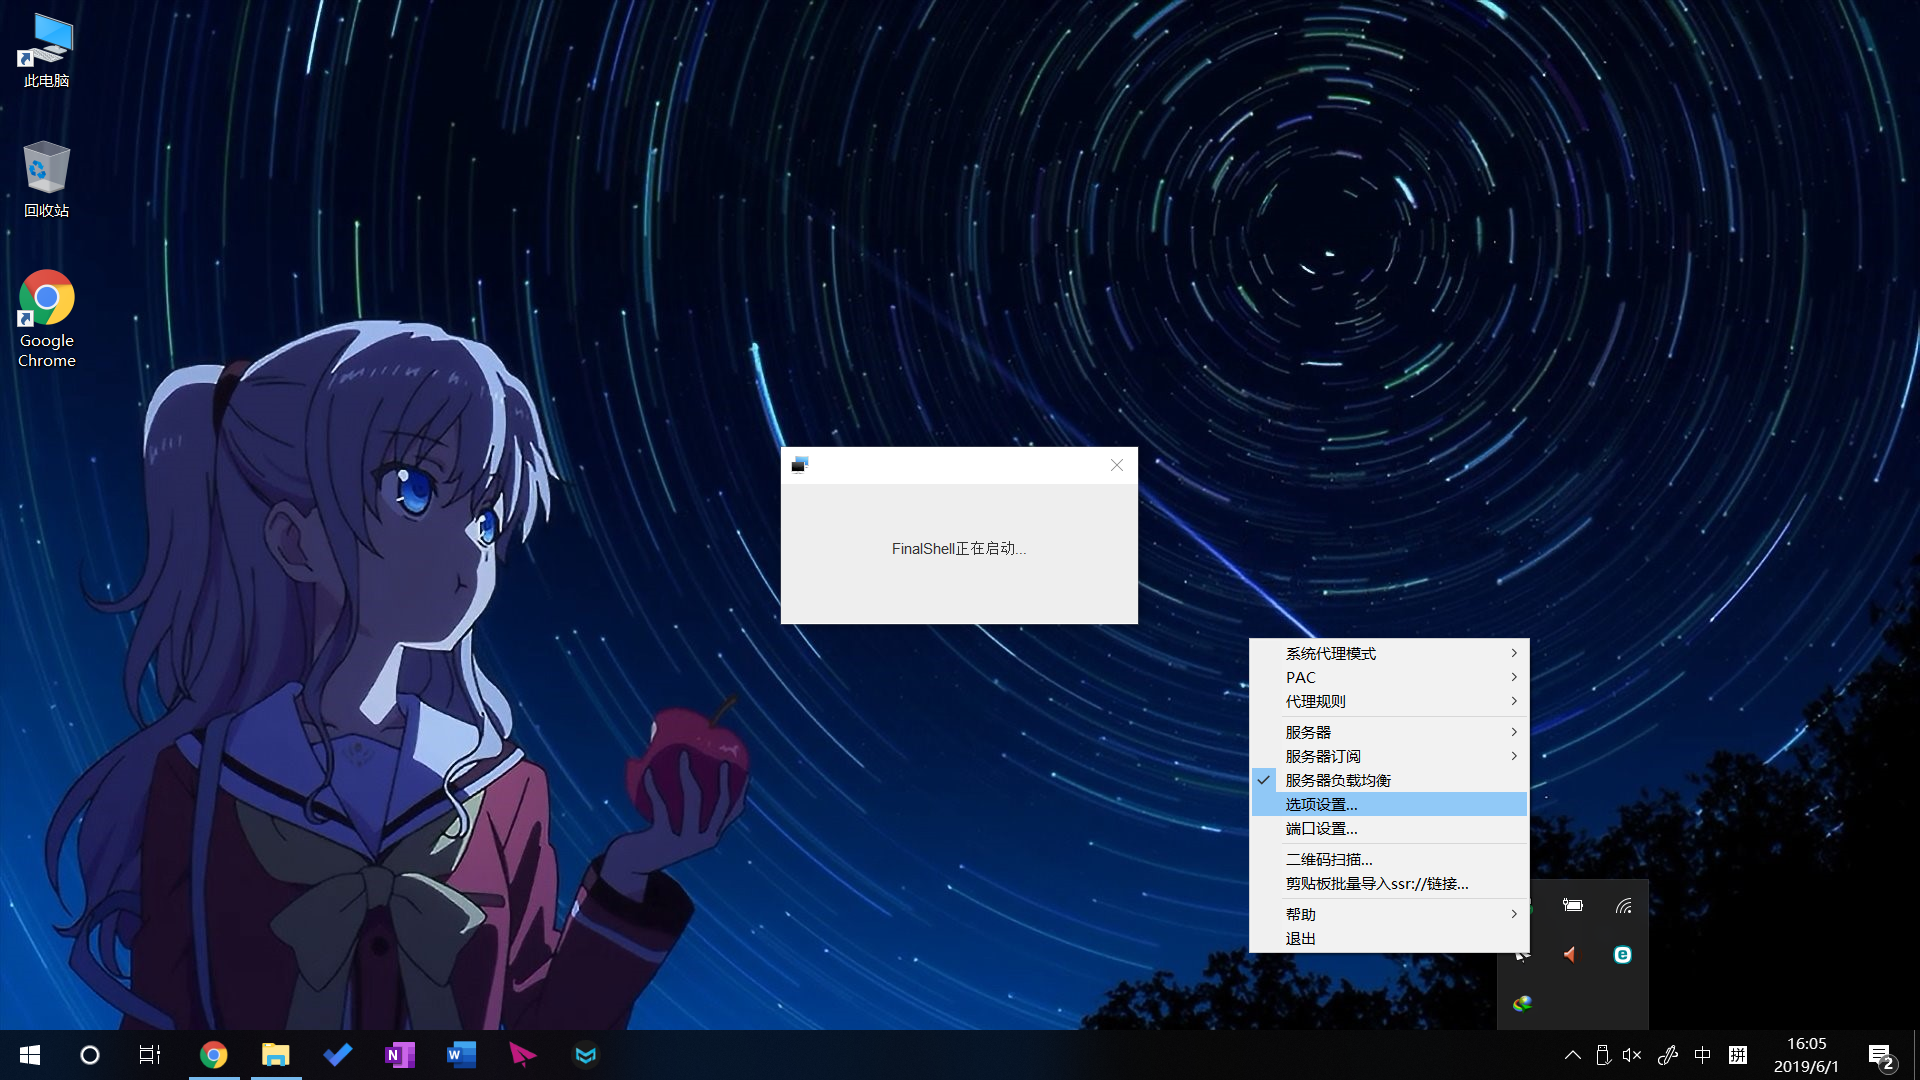Open Action Center notifications icon
This screenshot has width=1920, height=1080.
(1881, 1056)
